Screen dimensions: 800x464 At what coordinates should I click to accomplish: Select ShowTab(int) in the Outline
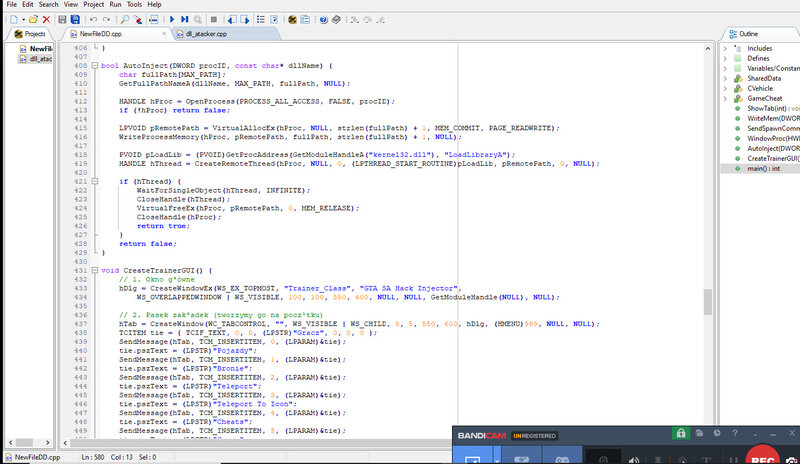(767, 108)
